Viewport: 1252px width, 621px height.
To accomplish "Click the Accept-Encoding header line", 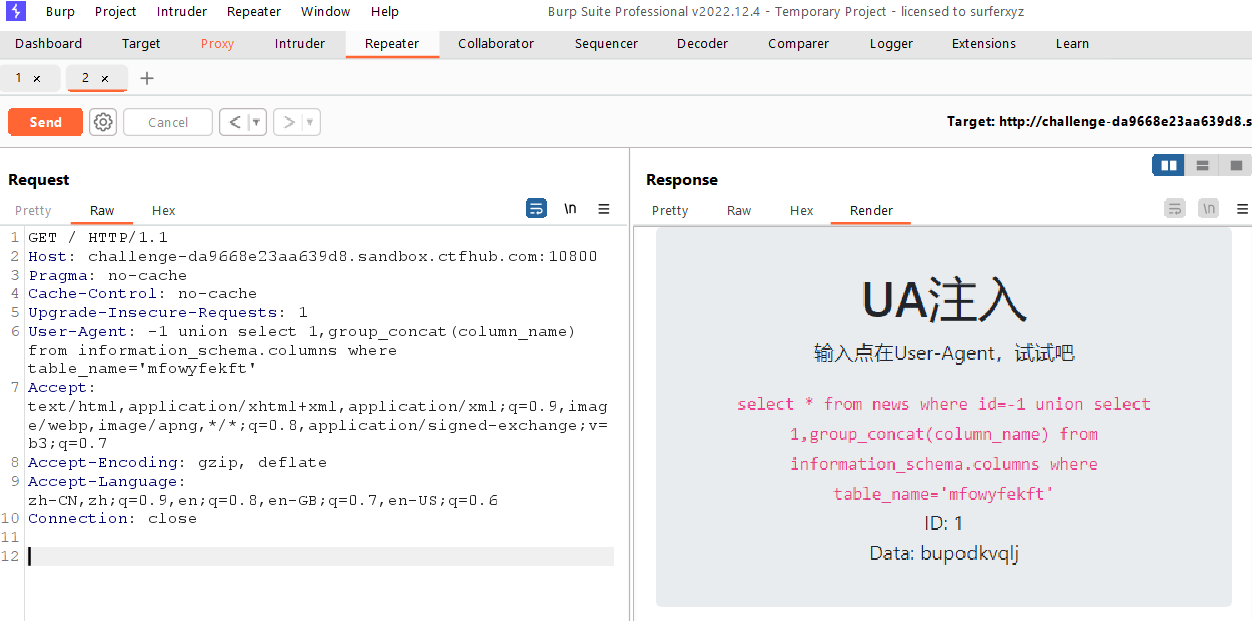I will 177,462.
